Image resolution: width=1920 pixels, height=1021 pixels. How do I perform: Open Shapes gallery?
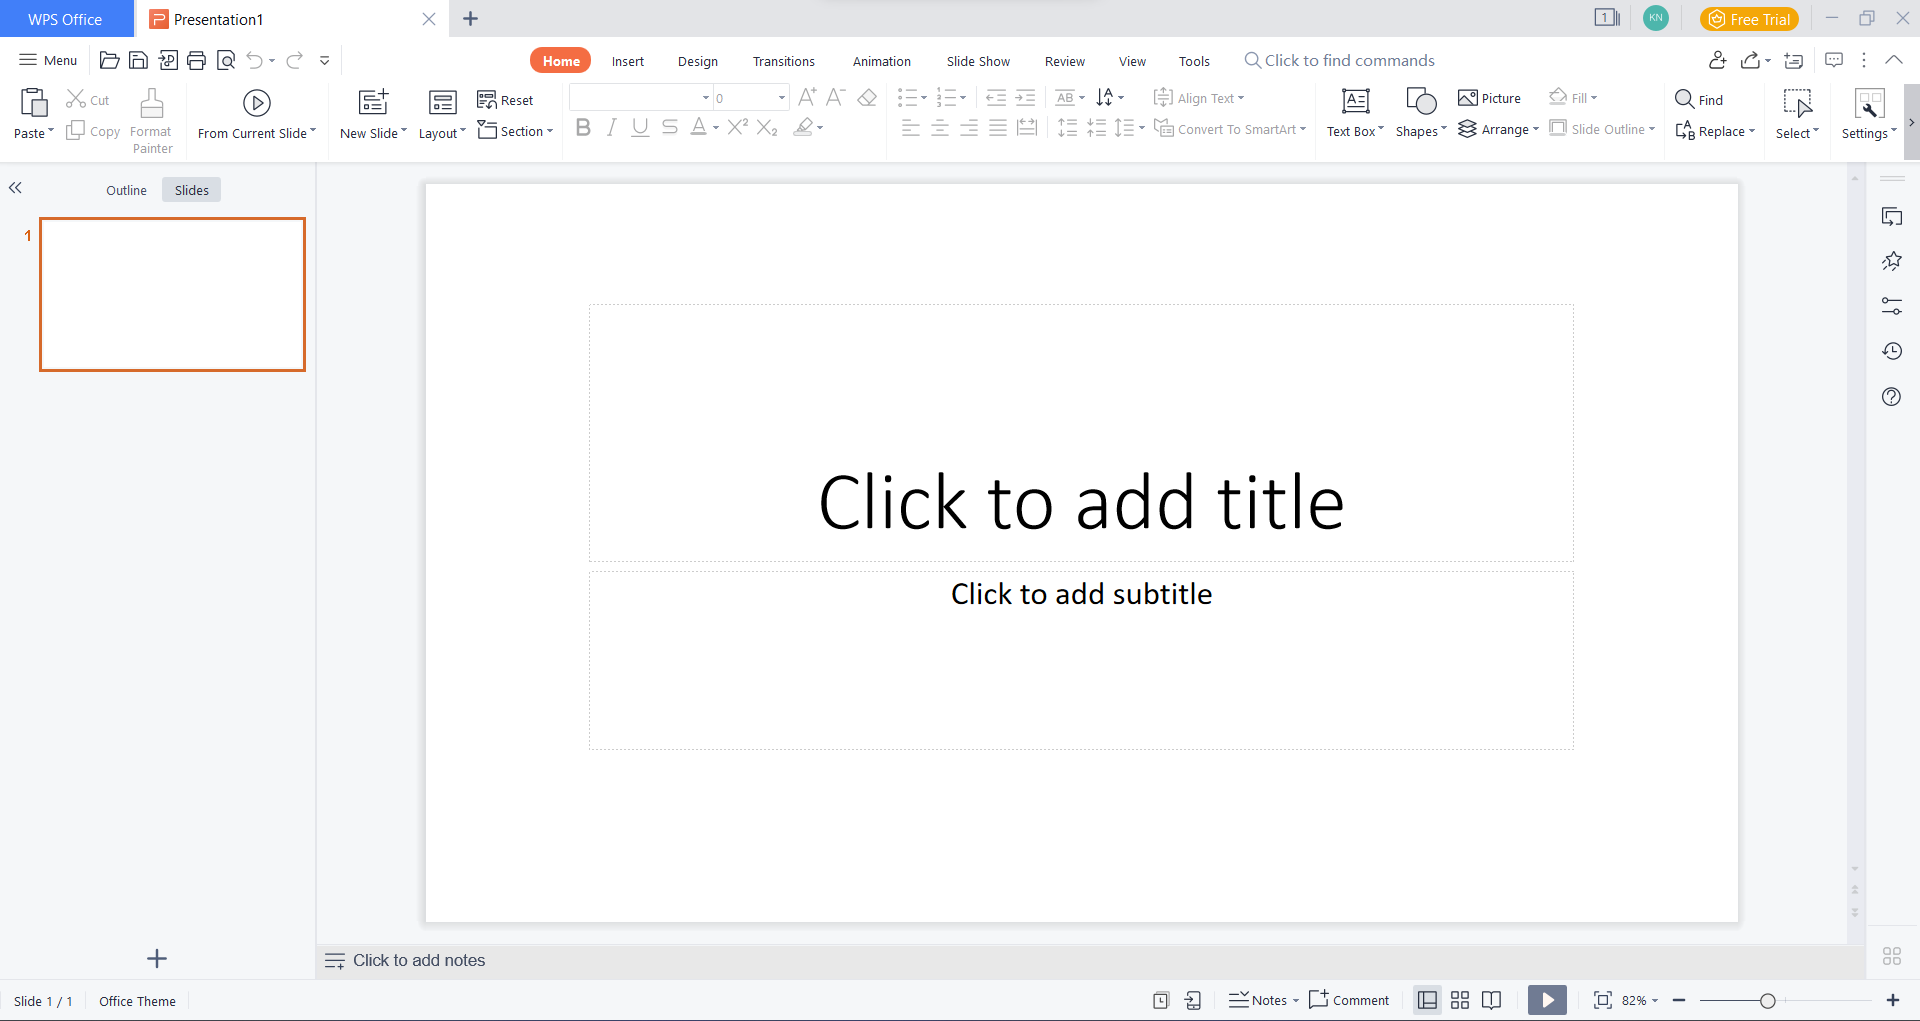[x=1421, y=113]
